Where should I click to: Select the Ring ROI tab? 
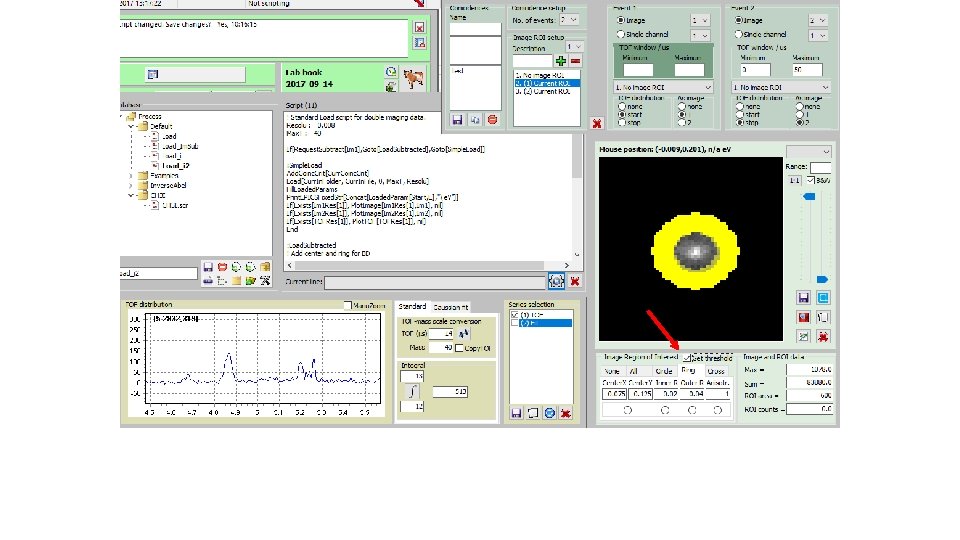(688, 370)
